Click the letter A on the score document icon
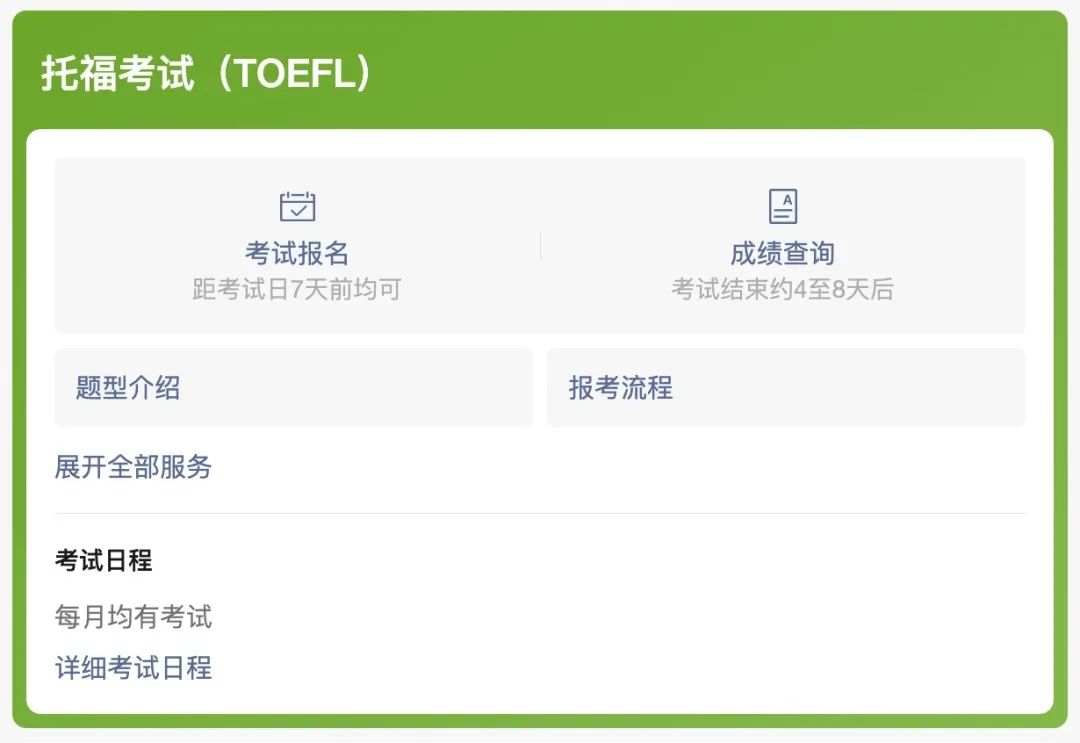Image resolution: width=1080 pixels, height=743 pixels. [787, 200]
